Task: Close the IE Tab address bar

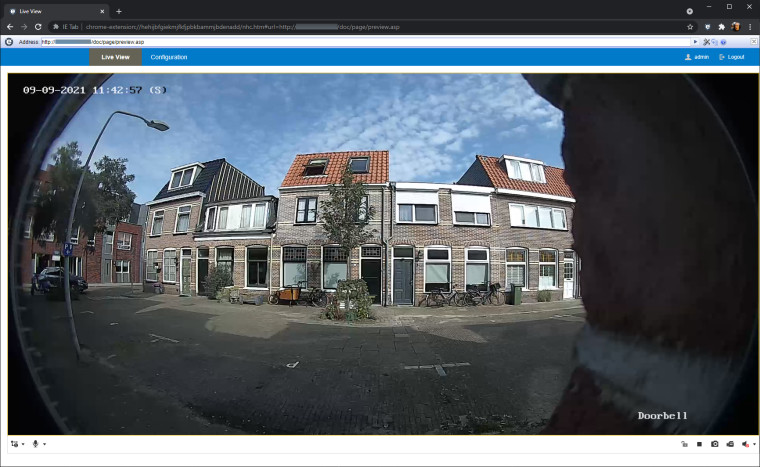Action: pos(754,42)
